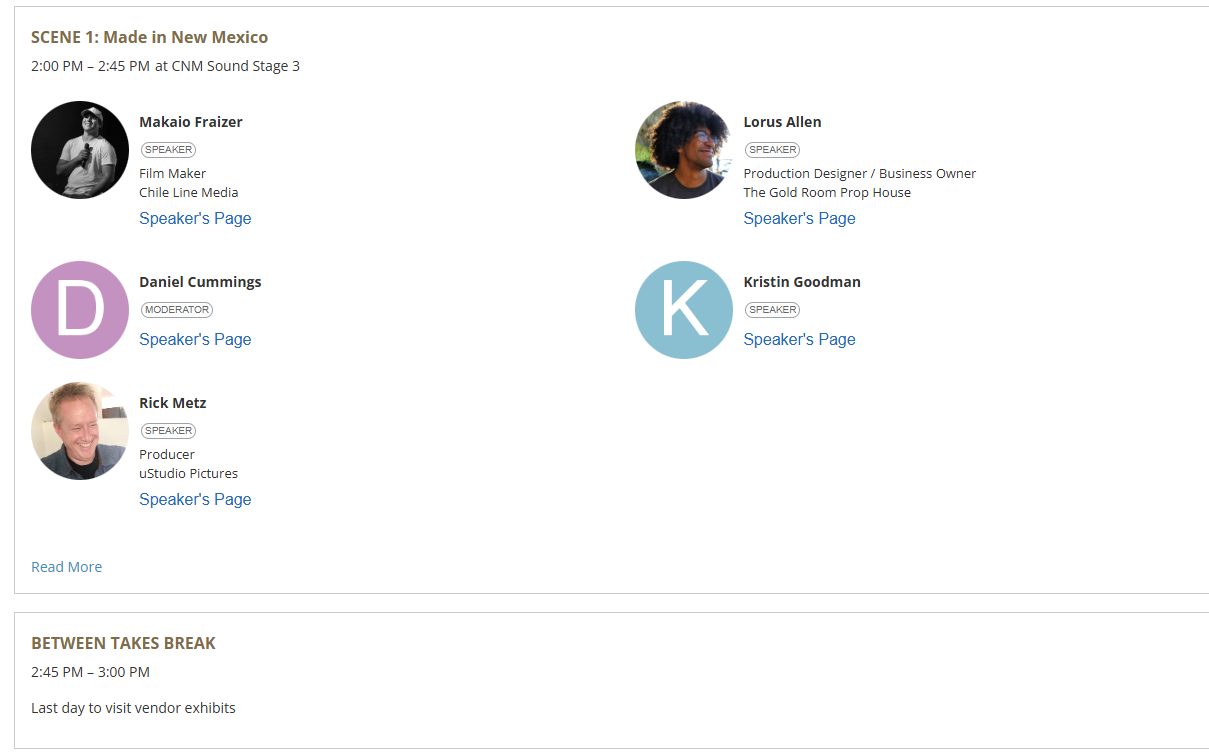
Task: Select the Makaio Fraizer name text
Action: 191,122
